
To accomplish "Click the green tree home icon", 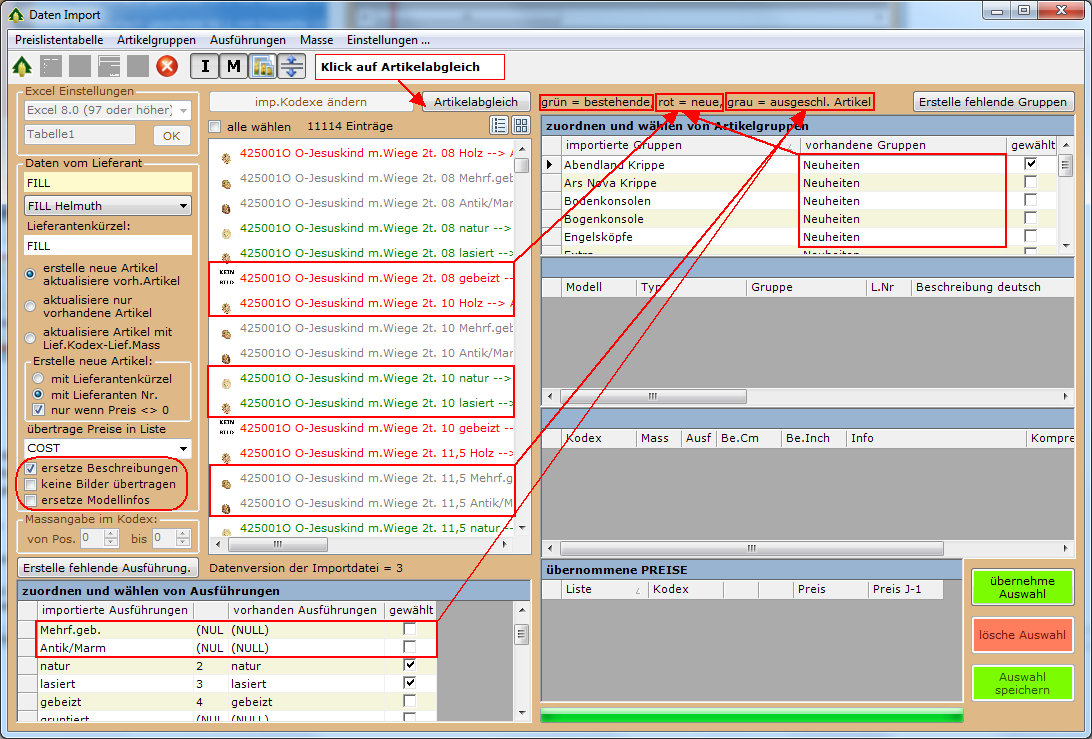I will [22, 67].
